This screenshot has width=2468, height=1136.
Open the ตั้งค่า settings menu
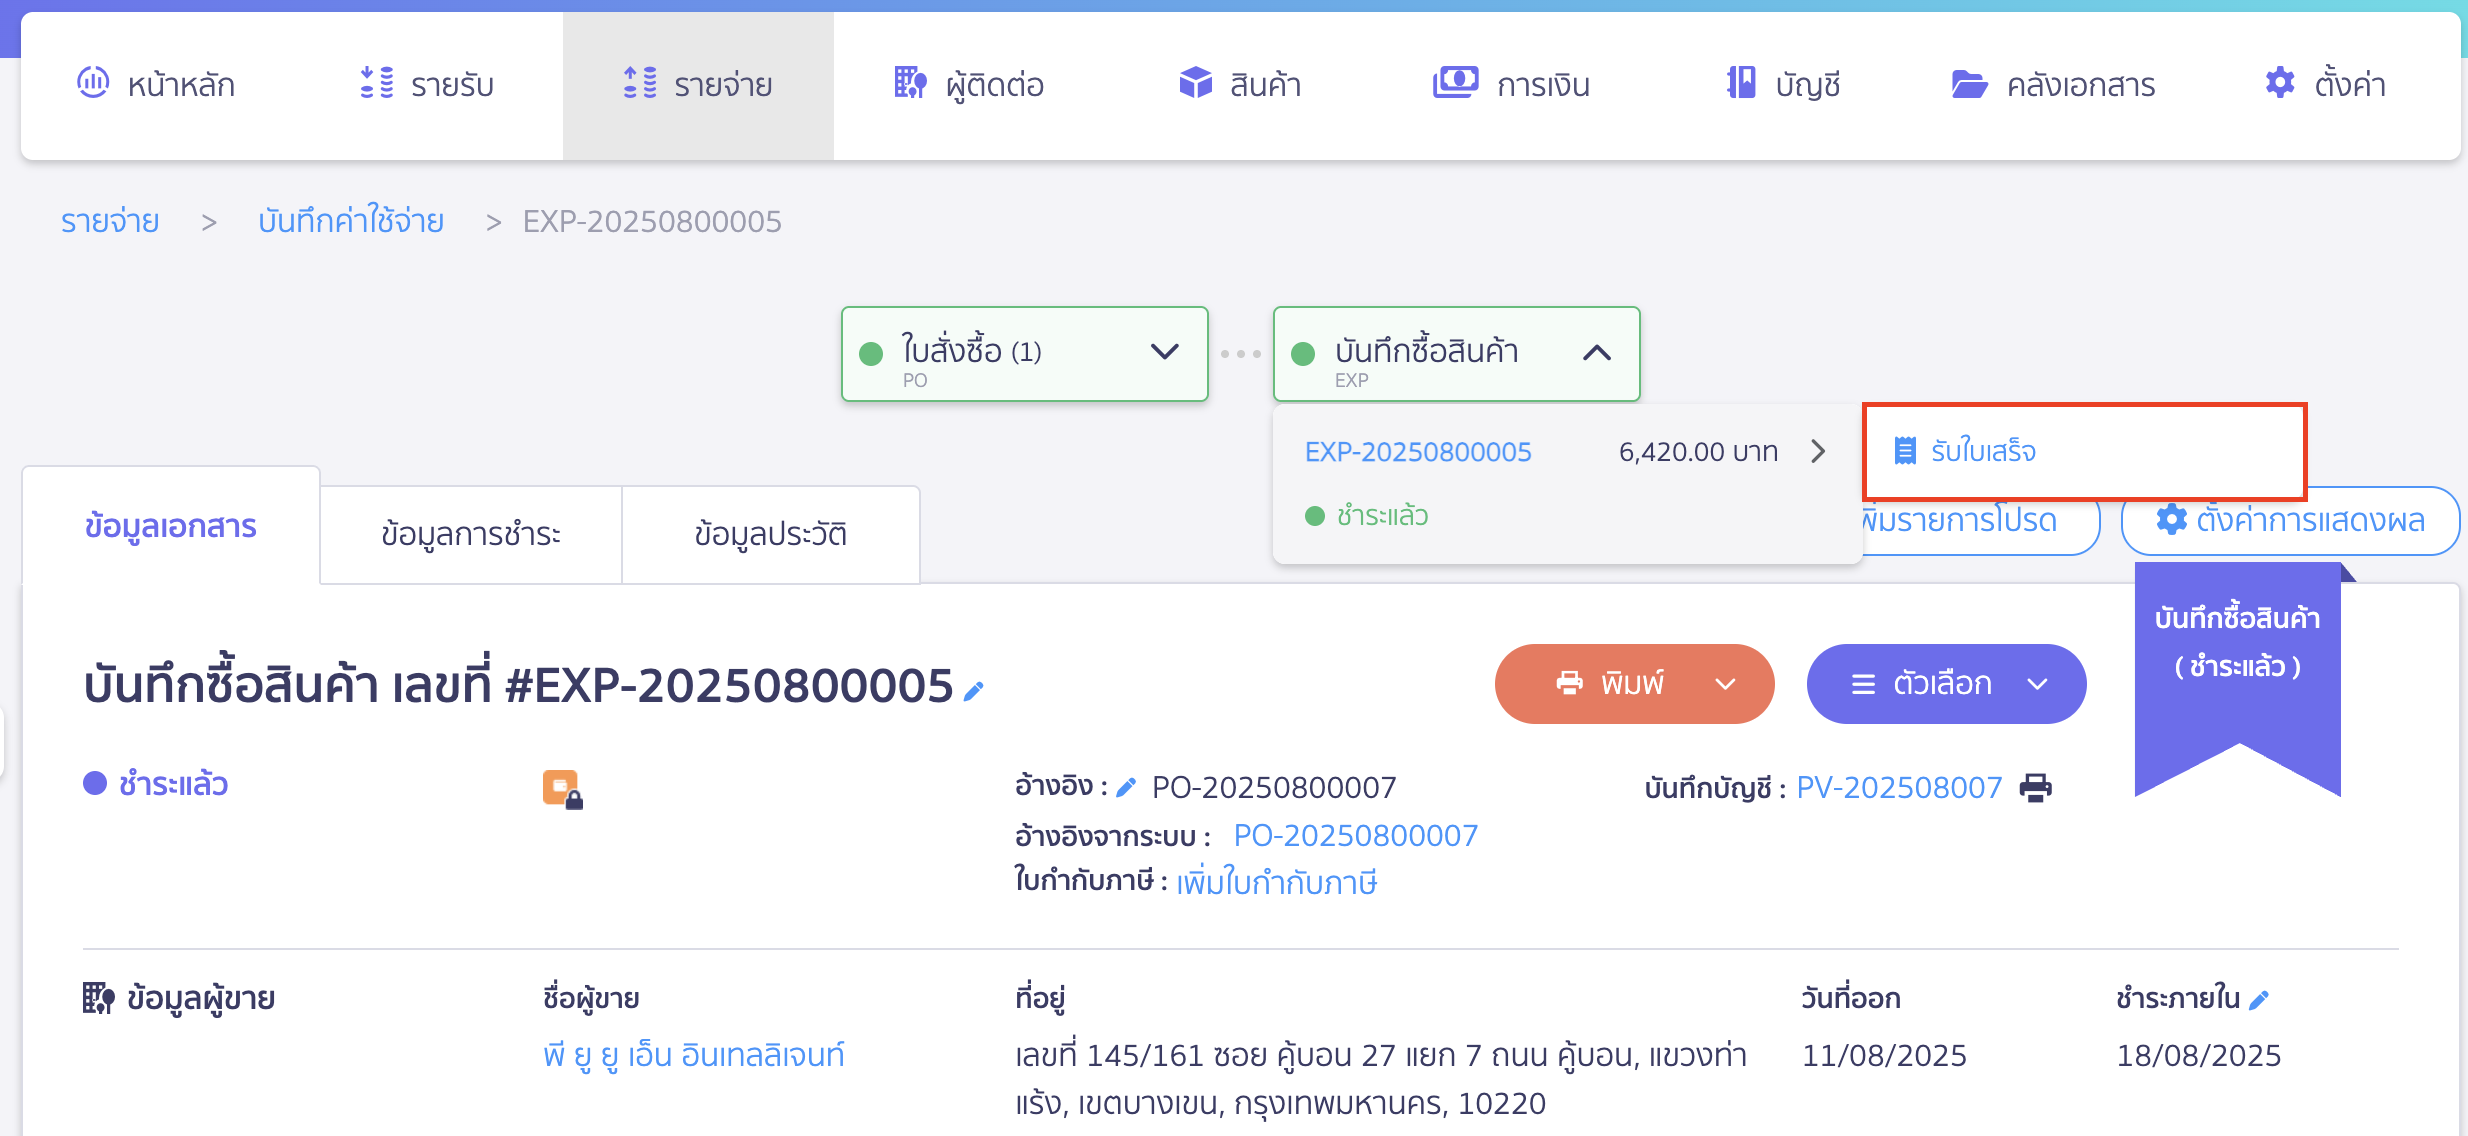point(2325,85)
